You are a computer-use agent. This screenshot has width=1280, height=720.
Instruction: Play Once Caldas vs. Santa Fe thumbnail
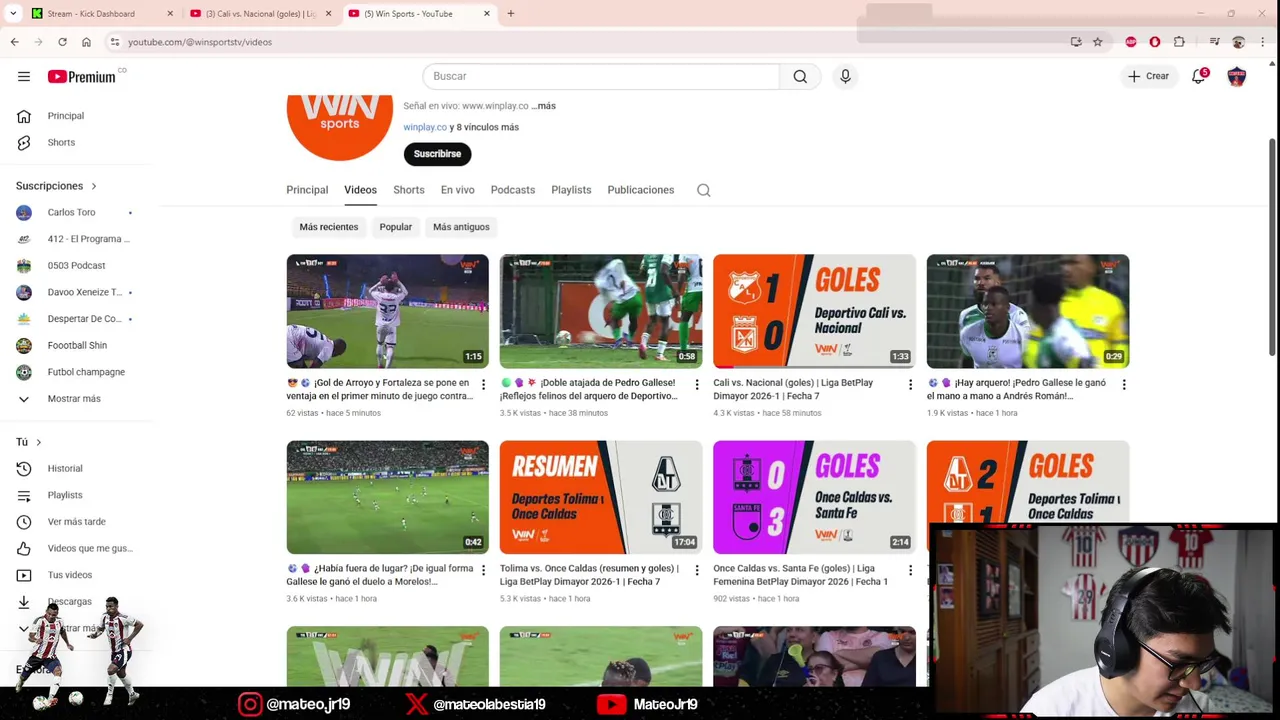coord(814,497)
